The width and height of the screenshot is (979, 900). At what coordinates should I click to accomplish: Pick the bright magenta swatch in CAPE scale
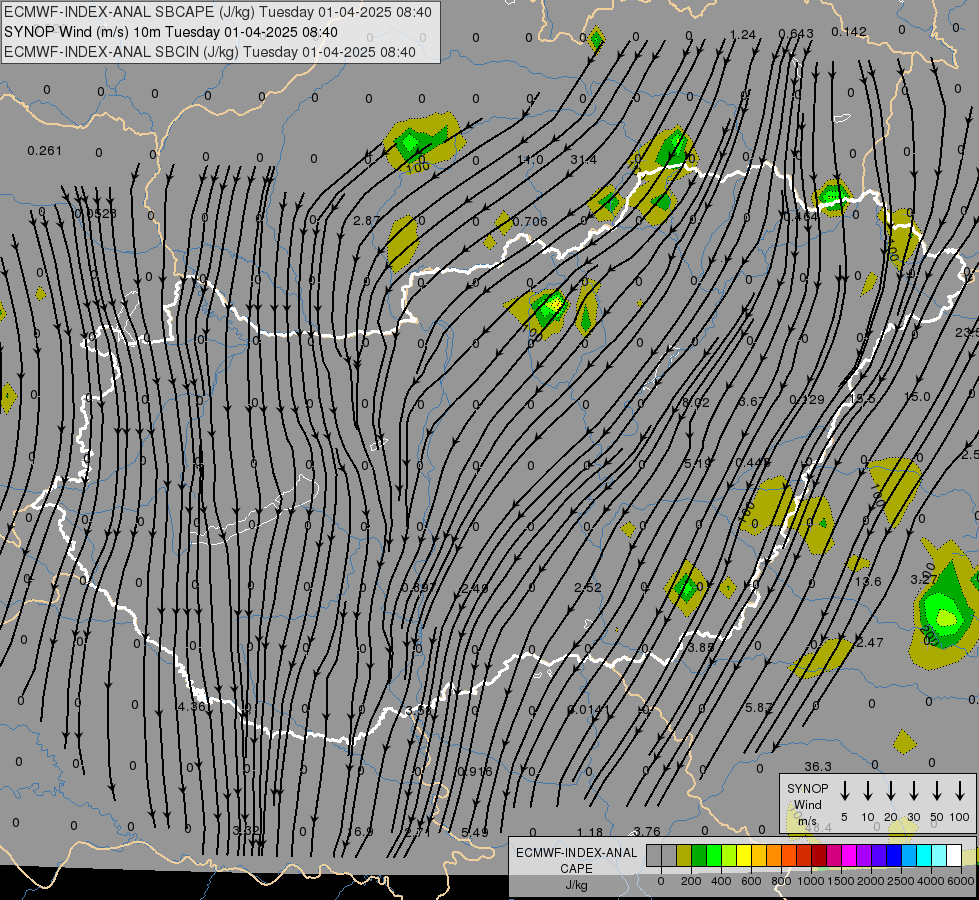[849, 855]
